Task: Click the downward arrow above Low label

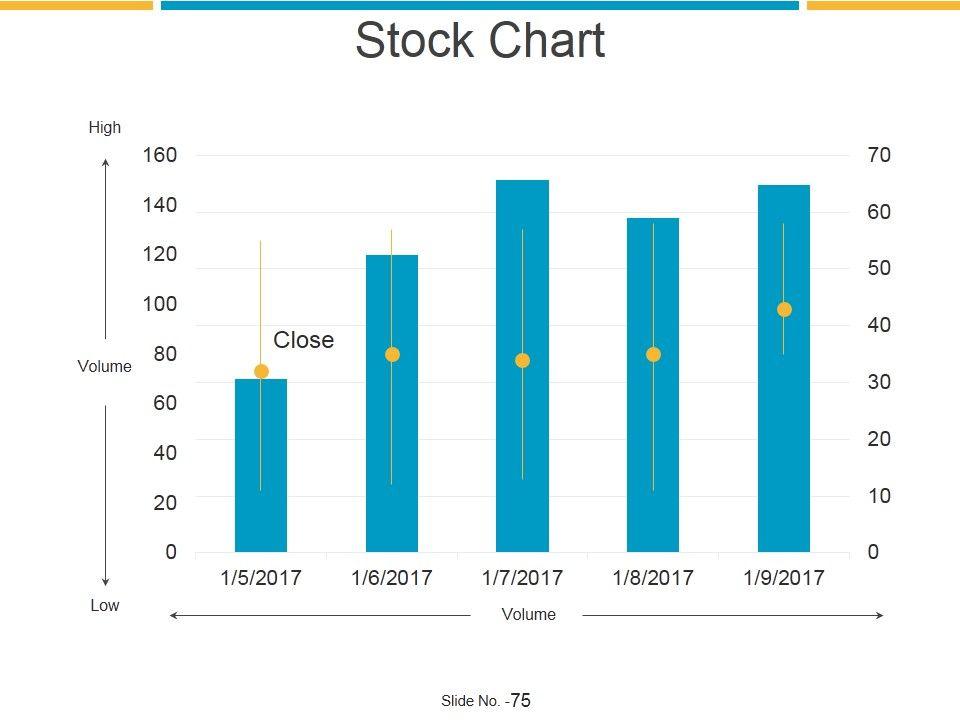Action: coord(105,578)
